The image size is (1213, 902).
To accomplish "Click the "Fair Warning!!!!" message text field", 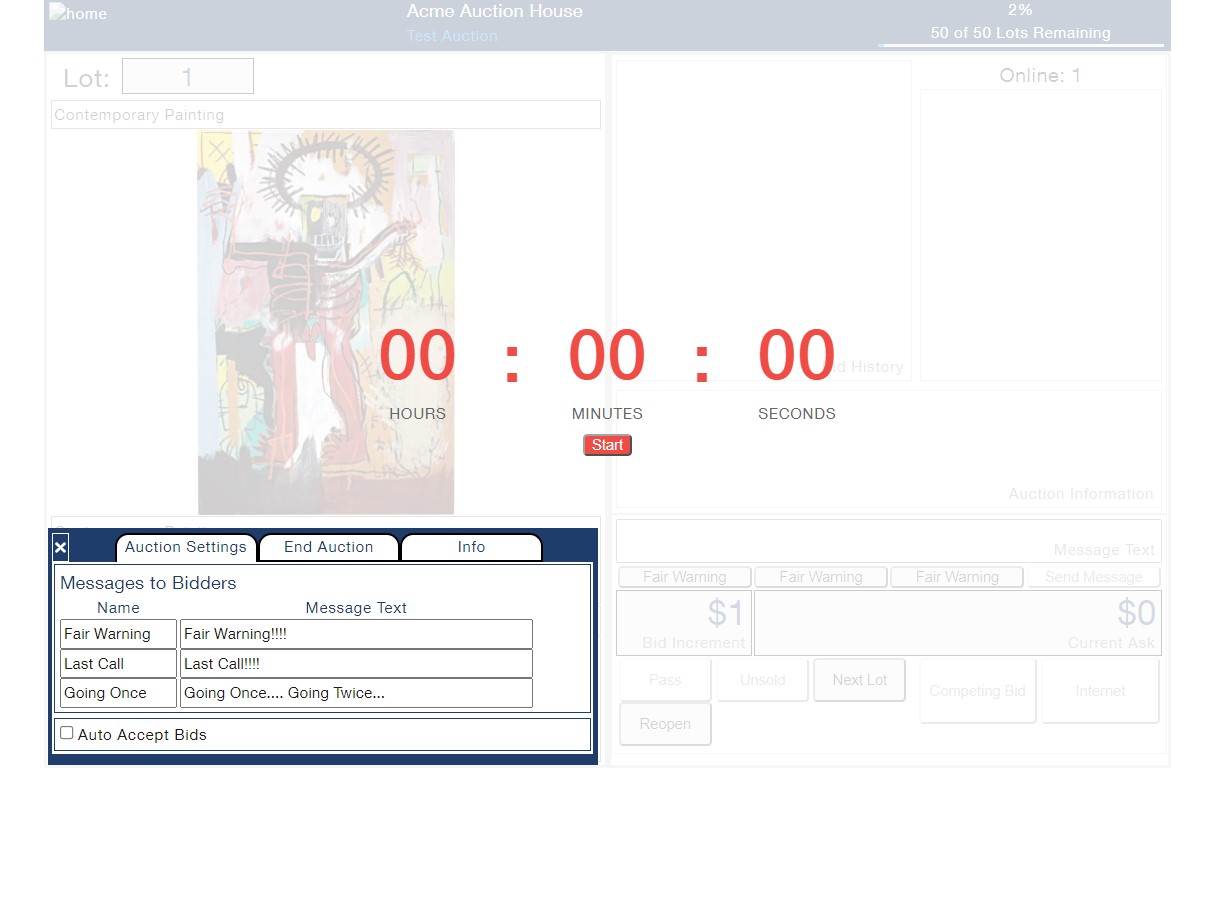I will point(356,634).
